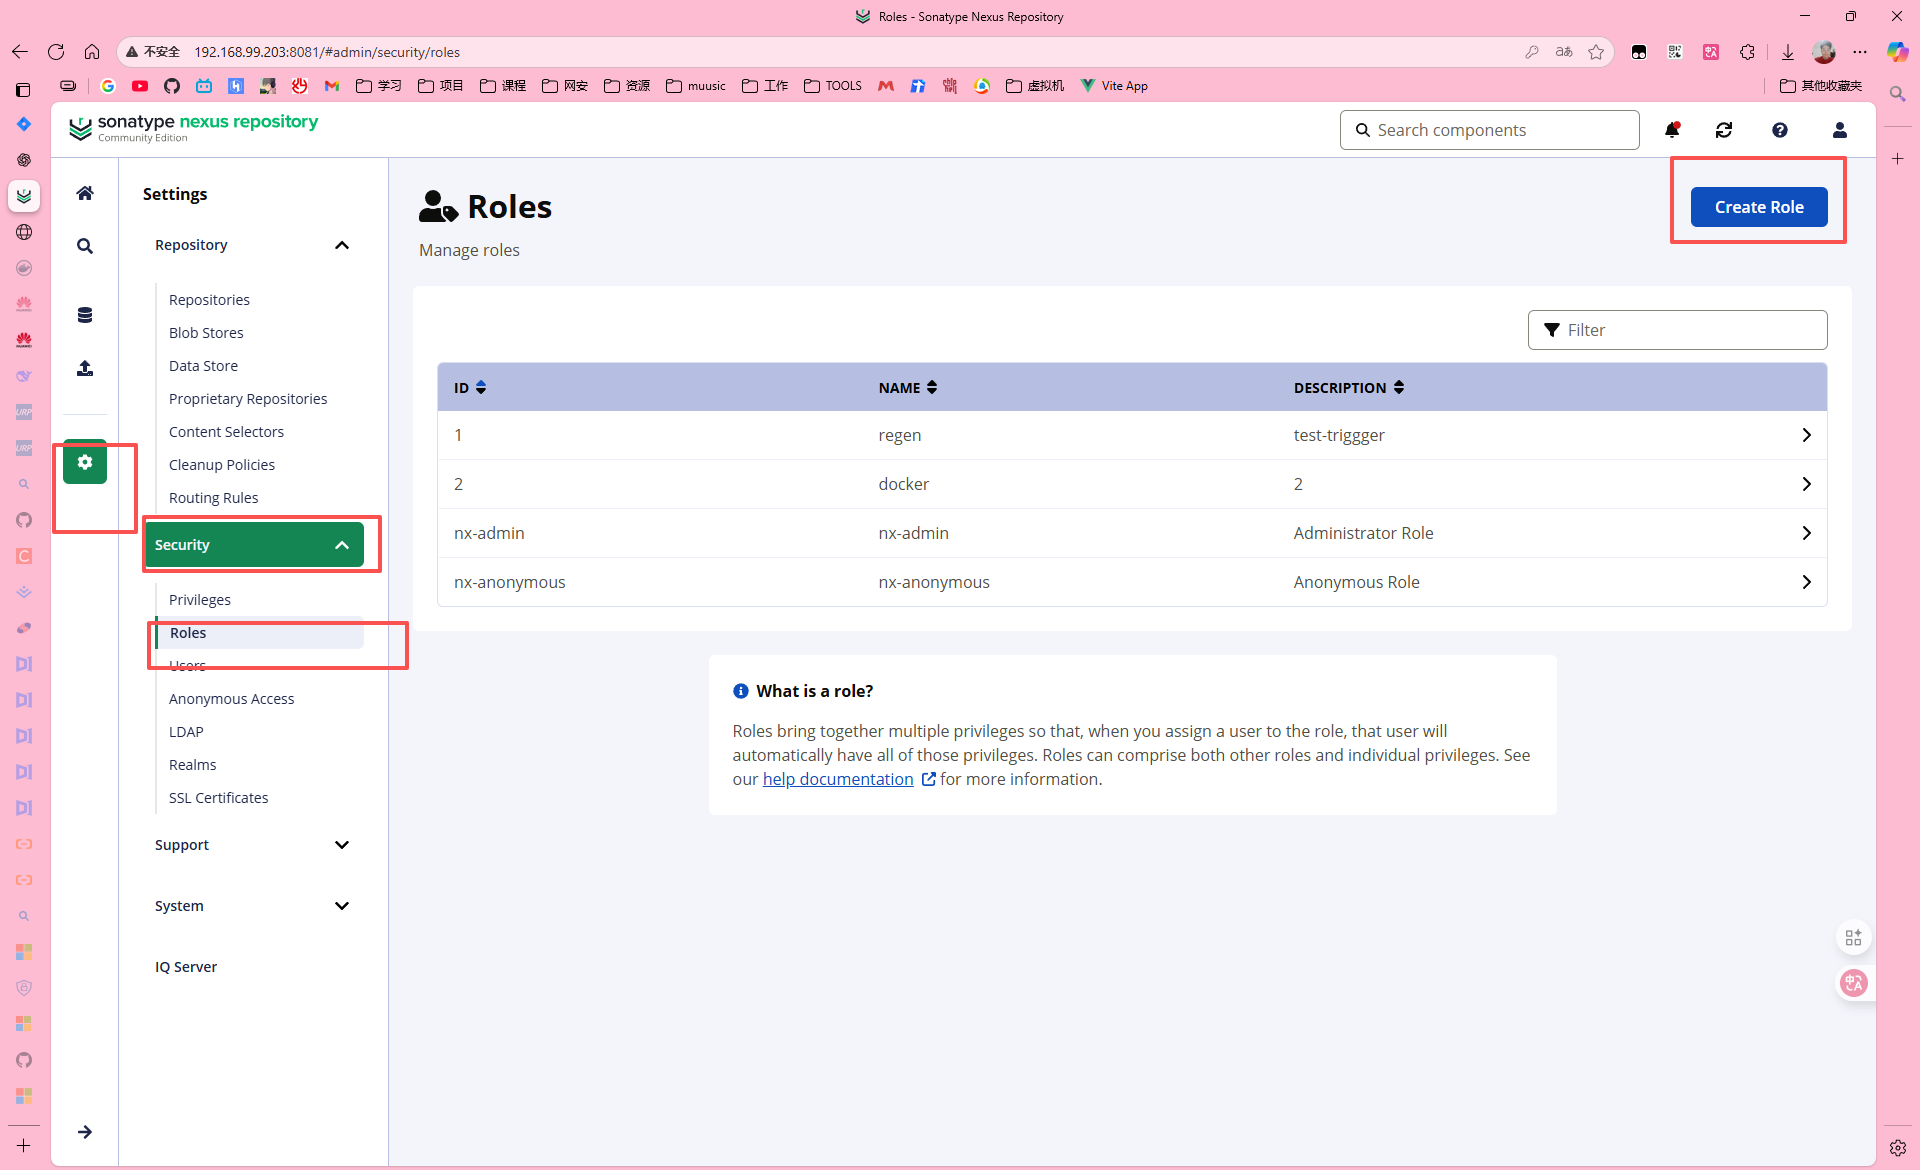The height and width of the screenshot is (1170, 1920).
Task: Expand the System settings section
Action: (x=342, y=906)
